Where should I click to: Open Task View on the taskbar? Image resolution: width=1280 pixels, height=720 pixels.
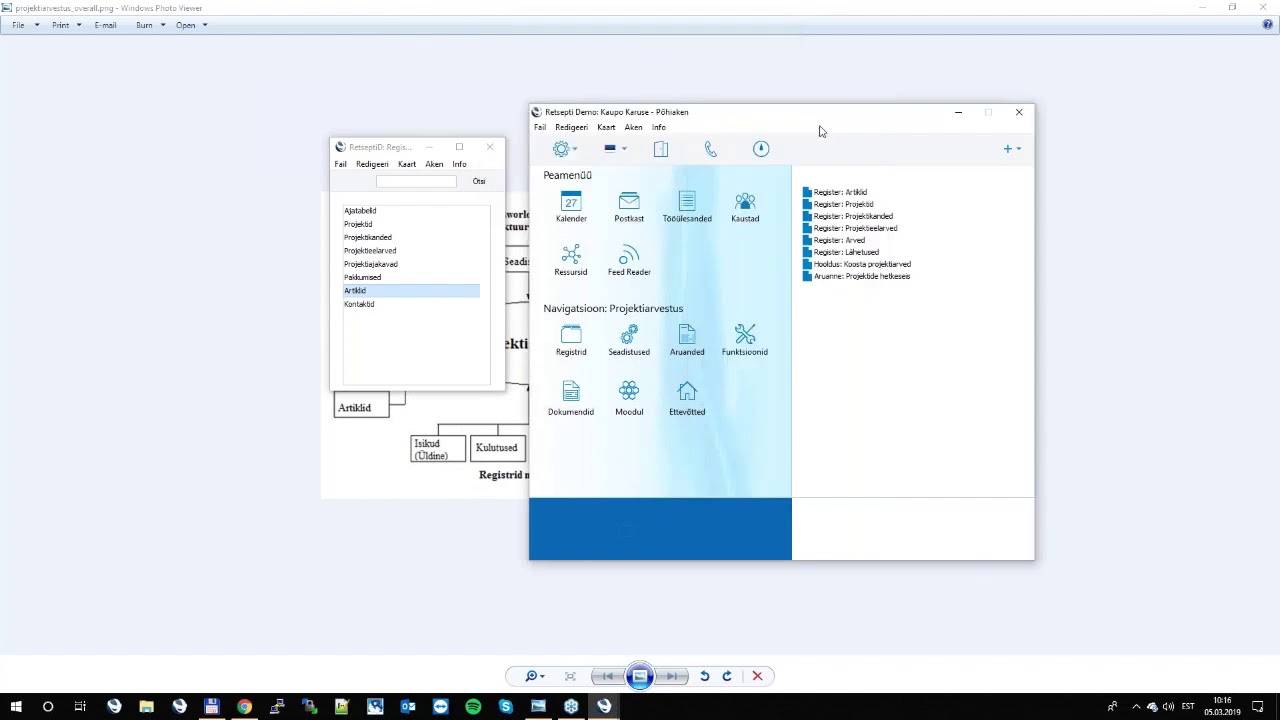80,707
